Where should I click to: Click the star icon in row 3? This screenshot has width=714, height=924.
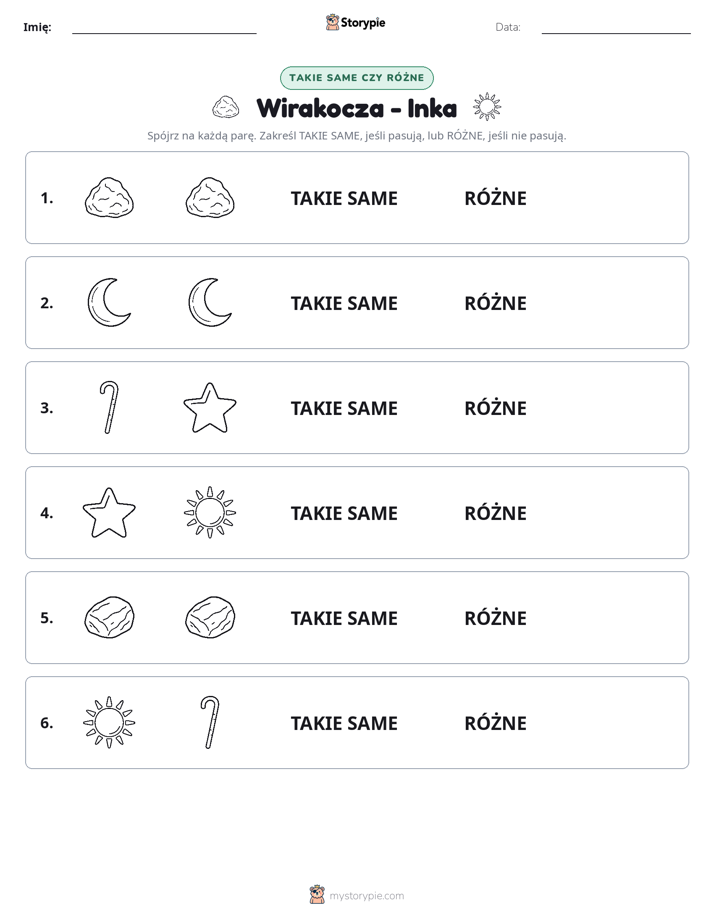pos(210,408)
